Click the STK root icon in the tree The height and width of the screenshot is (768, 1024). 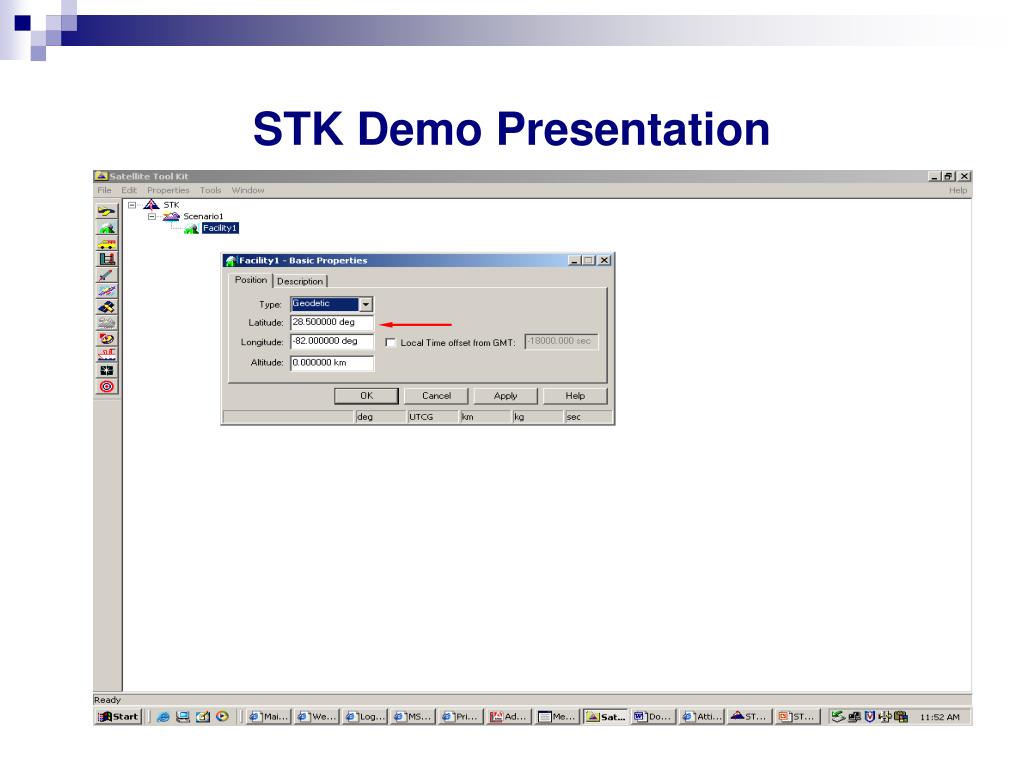coord(152,205)
